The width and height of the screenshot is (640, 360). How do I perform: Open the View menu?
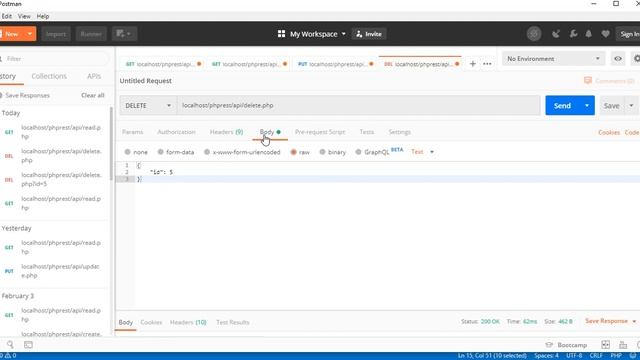point(24,16)
